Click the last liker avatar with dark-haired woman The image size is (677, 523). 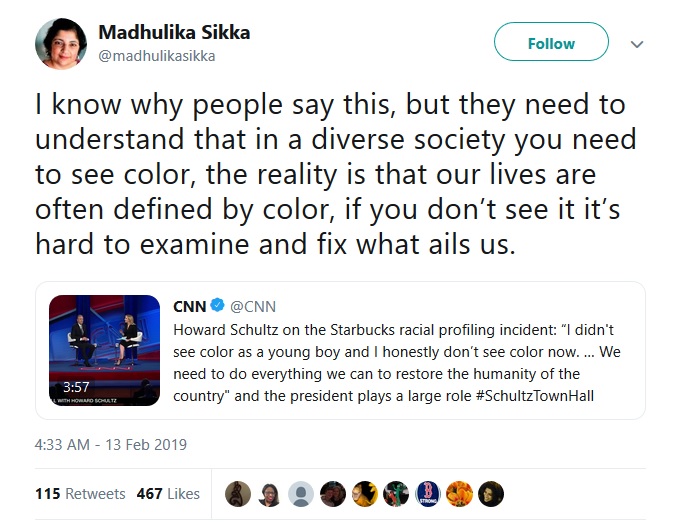pos(491,494)
